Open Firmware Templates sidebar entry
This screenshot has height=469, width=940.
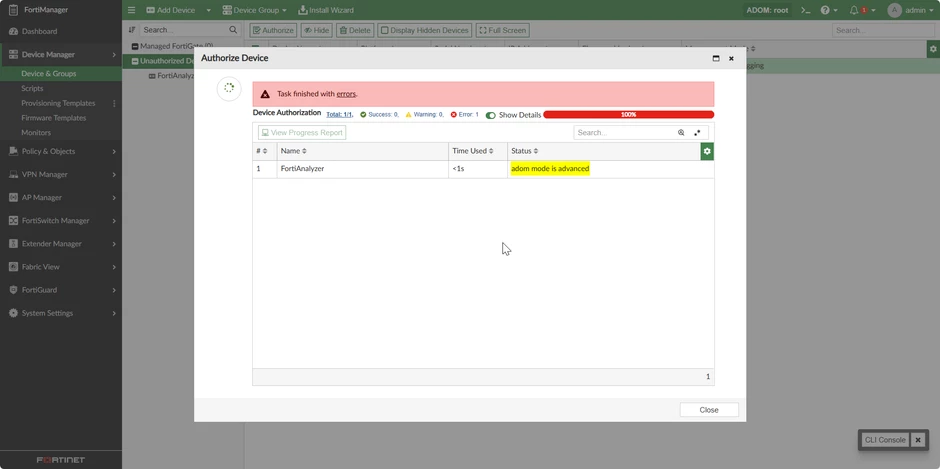pyautogui.click(x=54, y=118)
